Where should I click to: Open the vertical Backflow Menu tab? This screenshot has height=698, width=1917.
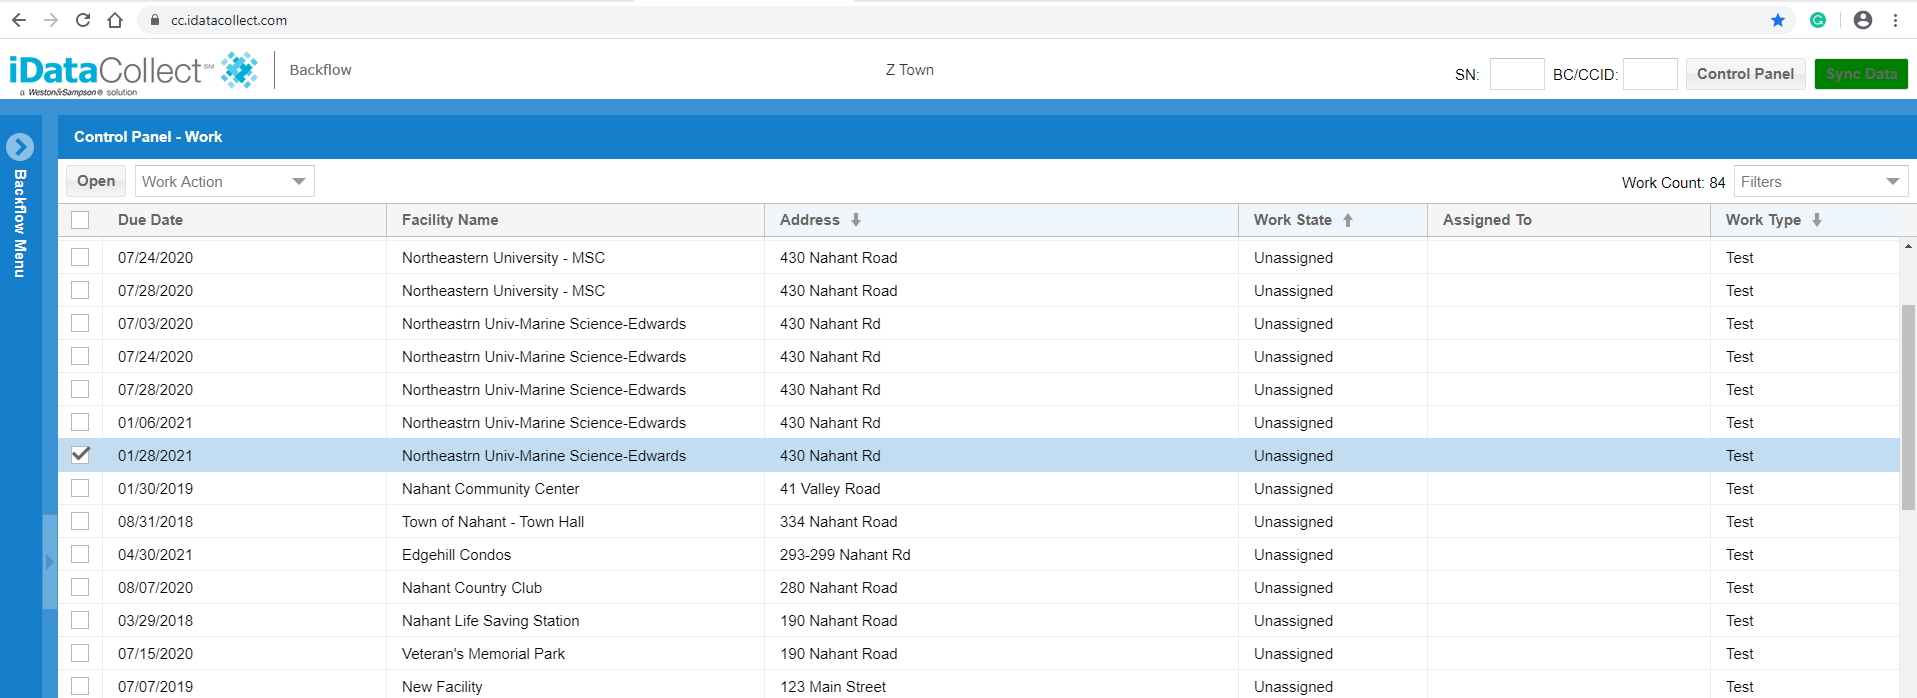click(x=19, y=224)
